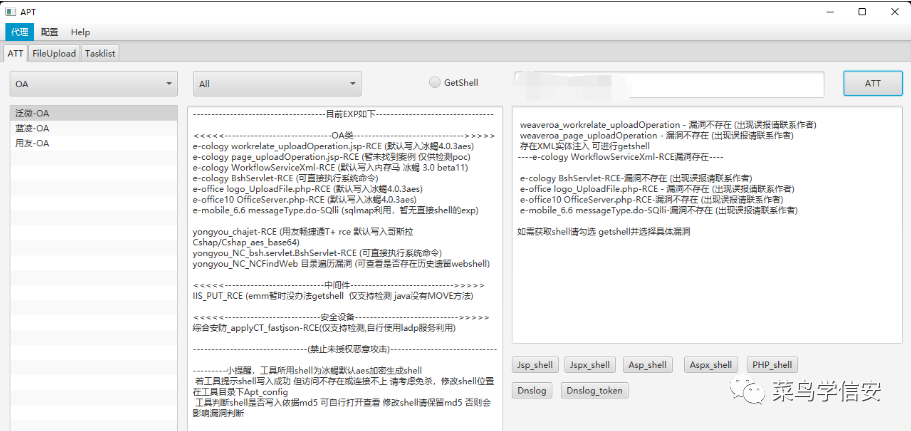This screenshot has width=911, height=431.
Task: Switch to the Tasklist tab
Action: click(x=102, y=53)
